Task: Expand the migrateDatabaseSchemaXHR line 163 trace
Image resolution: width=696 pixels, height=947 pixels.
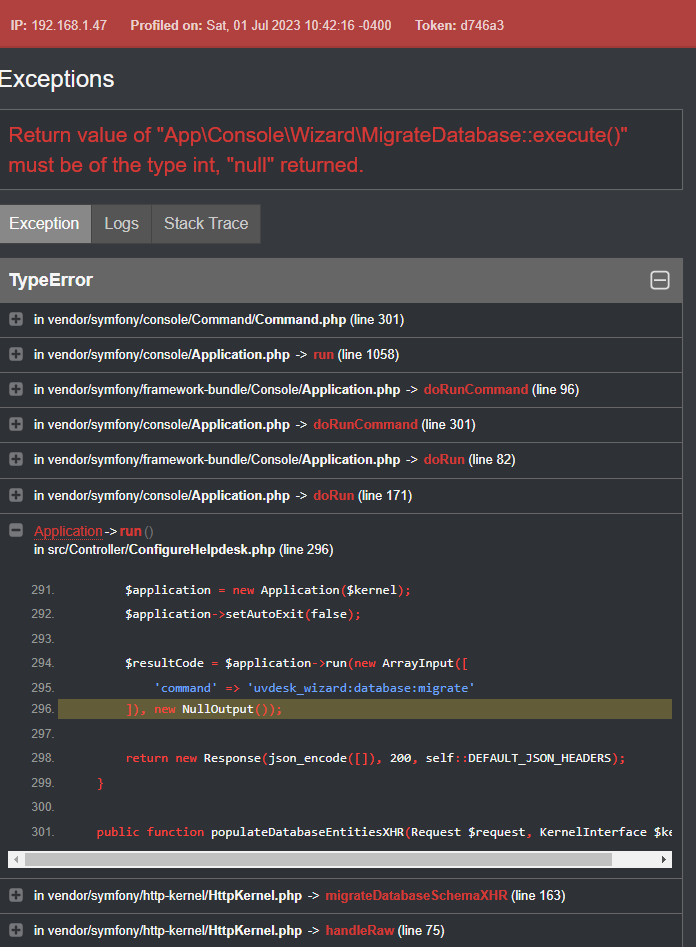Action: (16, 895)
